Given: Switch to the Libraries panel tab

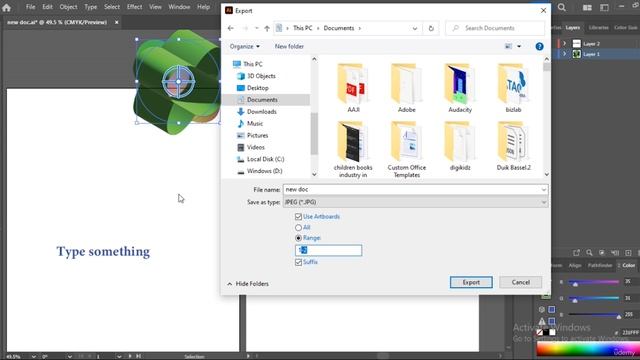Looking at the screenshot, I should pos(598,27).
